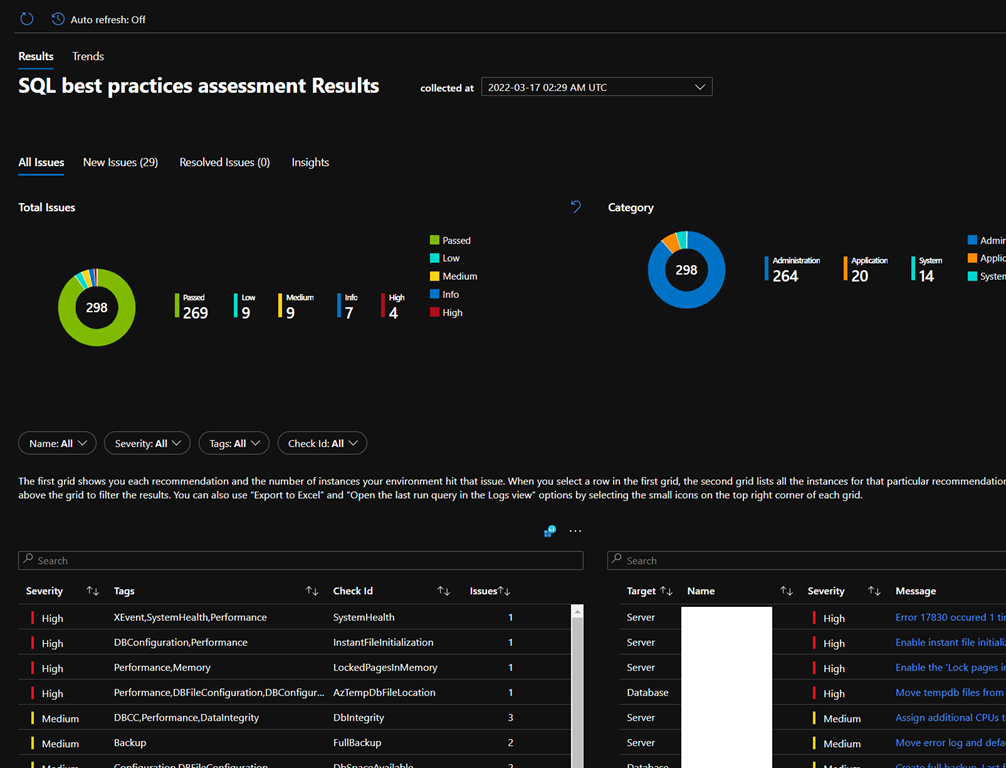Click the refresh icon beside Total Issues chart
Viewport: 1006px width, 768px height.
[575, 206]
